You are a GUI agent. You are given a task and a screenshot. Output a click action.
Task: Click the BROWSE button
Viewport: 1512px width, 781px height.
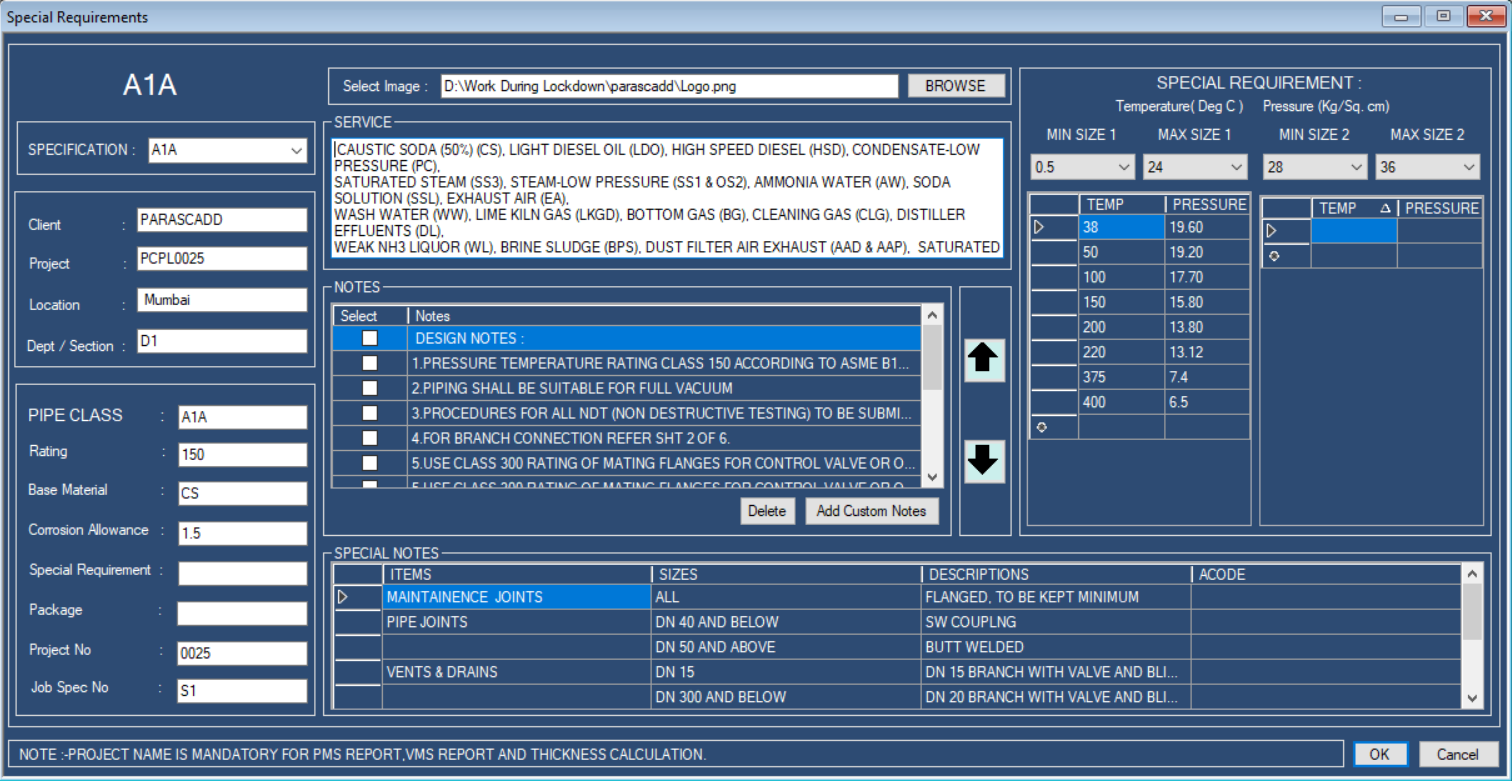956,86
